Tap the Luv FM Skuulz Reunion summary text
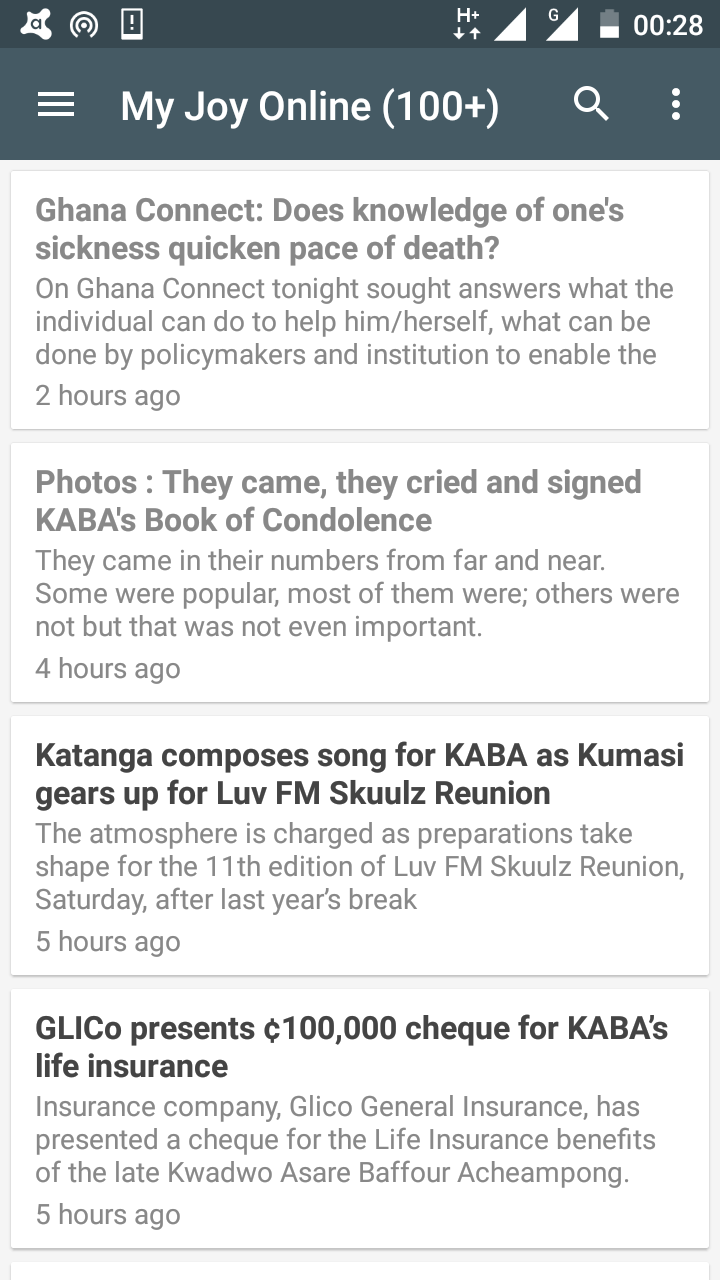The height and width of the screenshot is (1280, 720). (360, 866)
